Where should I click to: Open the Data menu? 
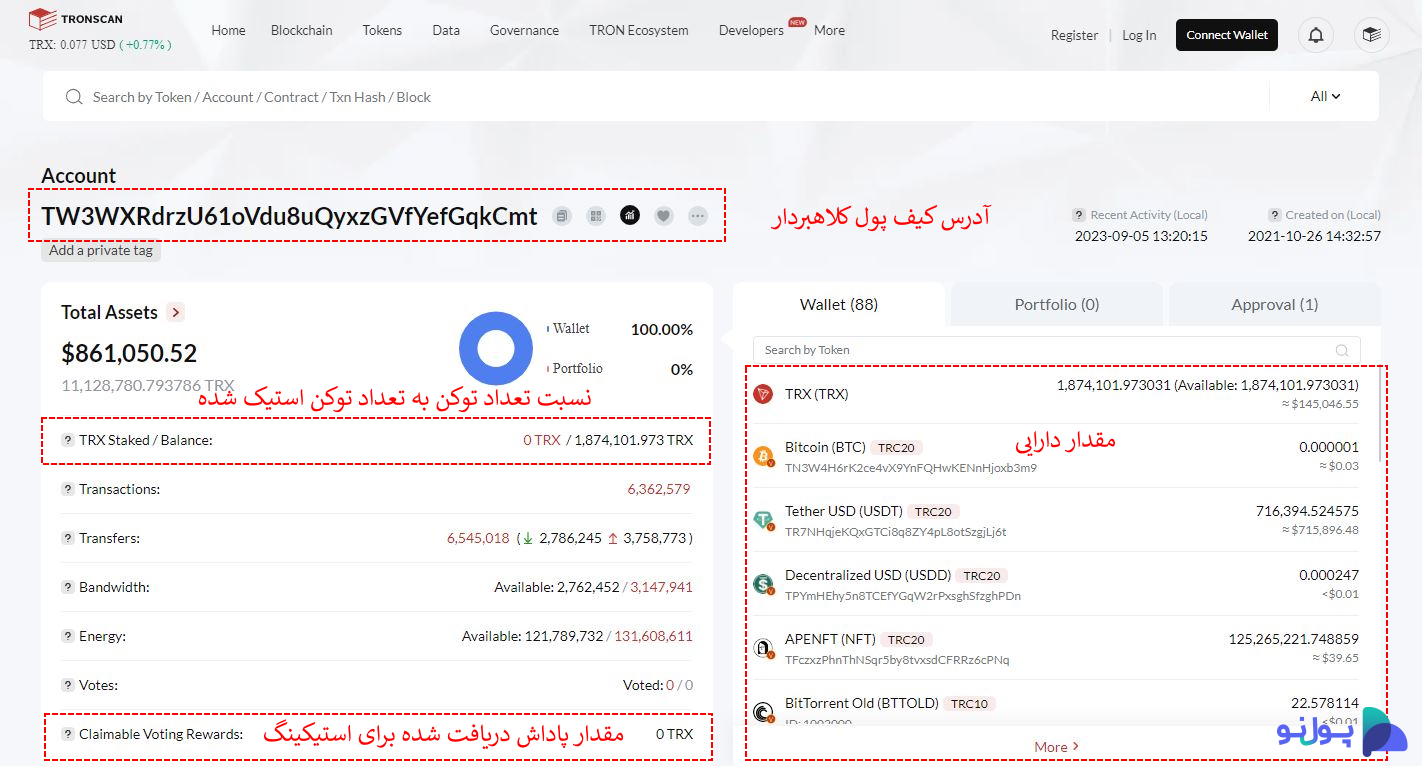tap(446, 30)
